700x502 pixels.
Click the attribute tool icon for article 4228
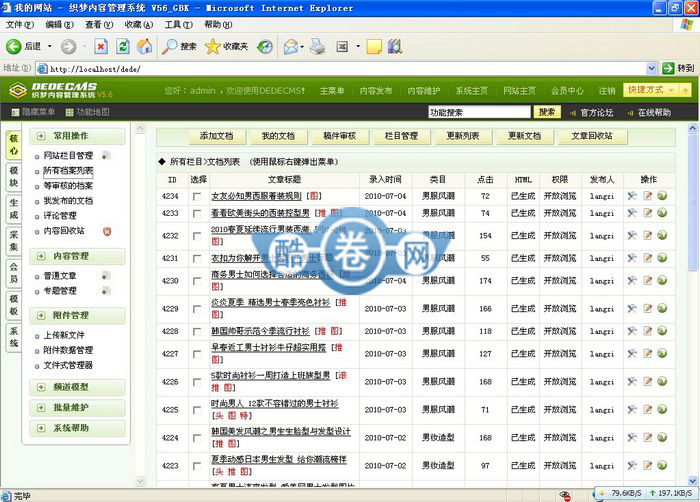pos(632,331)
